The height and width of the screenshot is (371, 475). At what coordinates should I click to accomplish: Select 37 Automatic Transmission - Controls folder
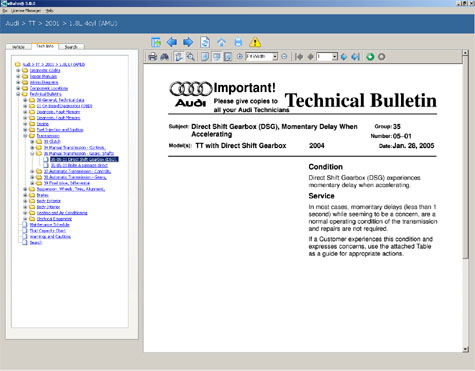[x=77, y=171]
